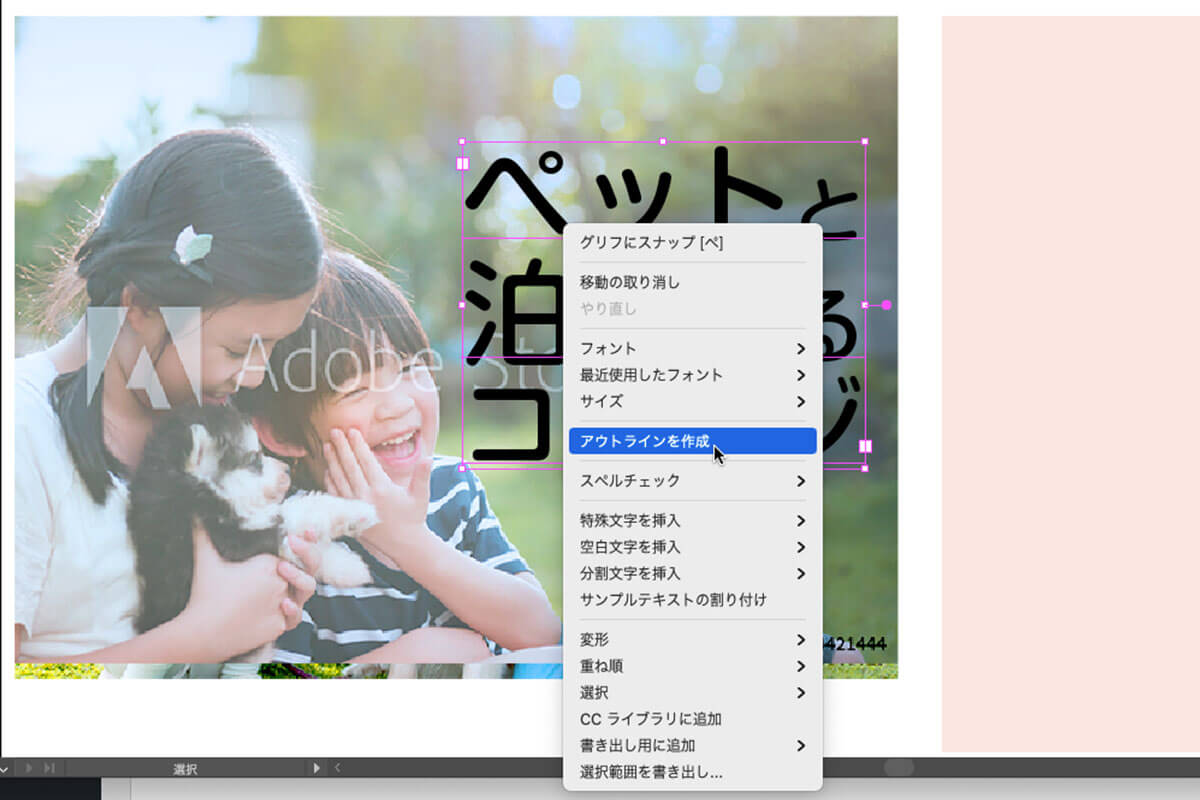Click the round magenta text widget handle
The image size is (1200, 800).
pyautogui.click(x=886, y=305)
